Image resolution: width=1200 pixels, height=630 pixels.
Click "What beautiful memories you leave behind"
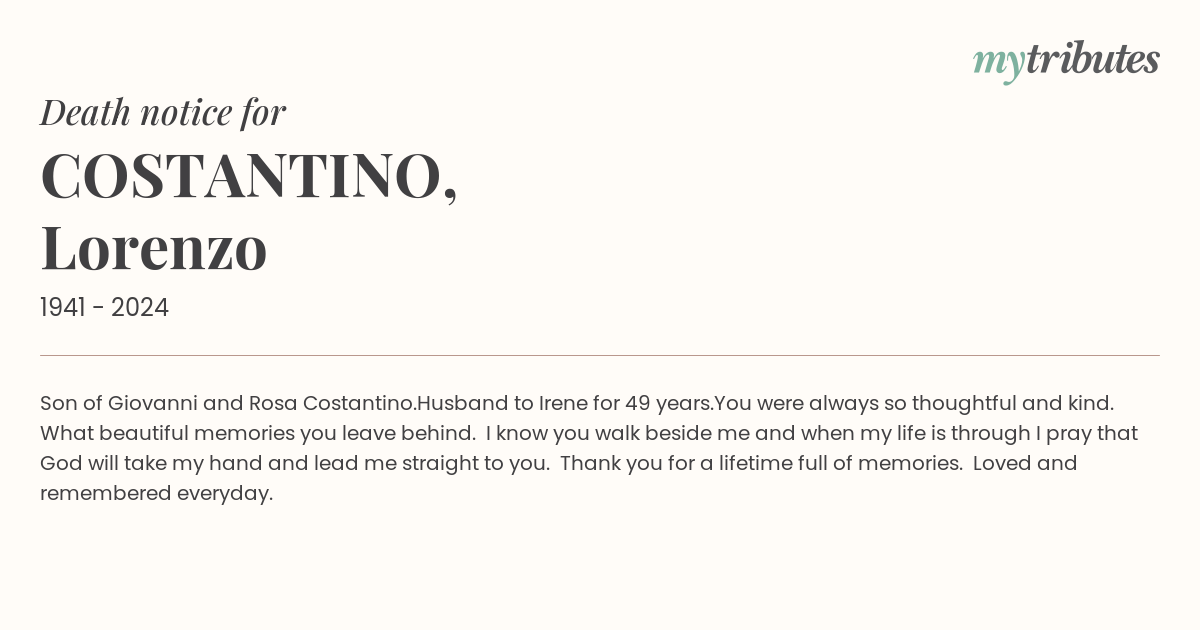click(x=257, y=434)
